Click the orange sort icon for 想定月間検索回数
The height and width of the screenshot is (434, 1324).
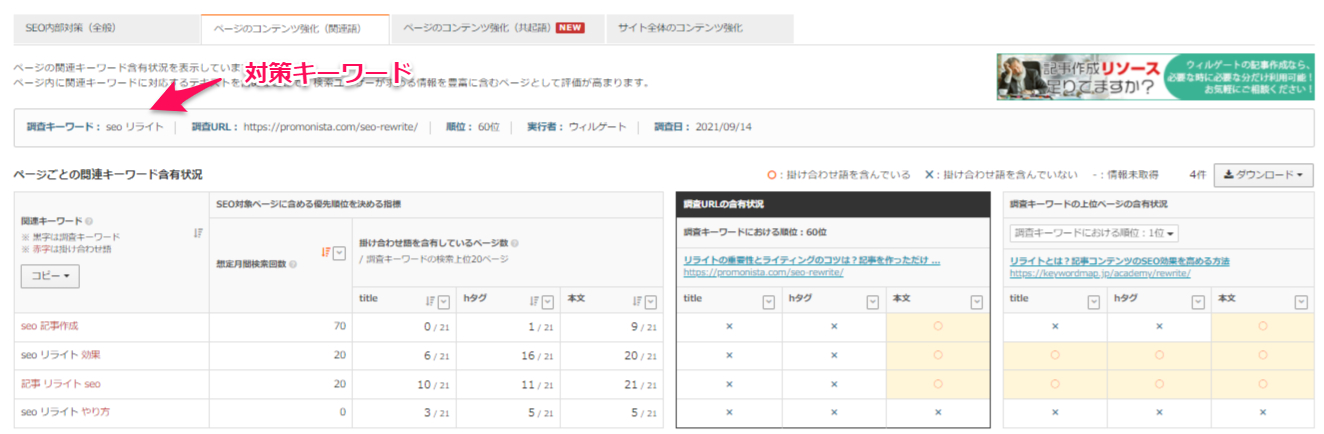click(326, 254)
